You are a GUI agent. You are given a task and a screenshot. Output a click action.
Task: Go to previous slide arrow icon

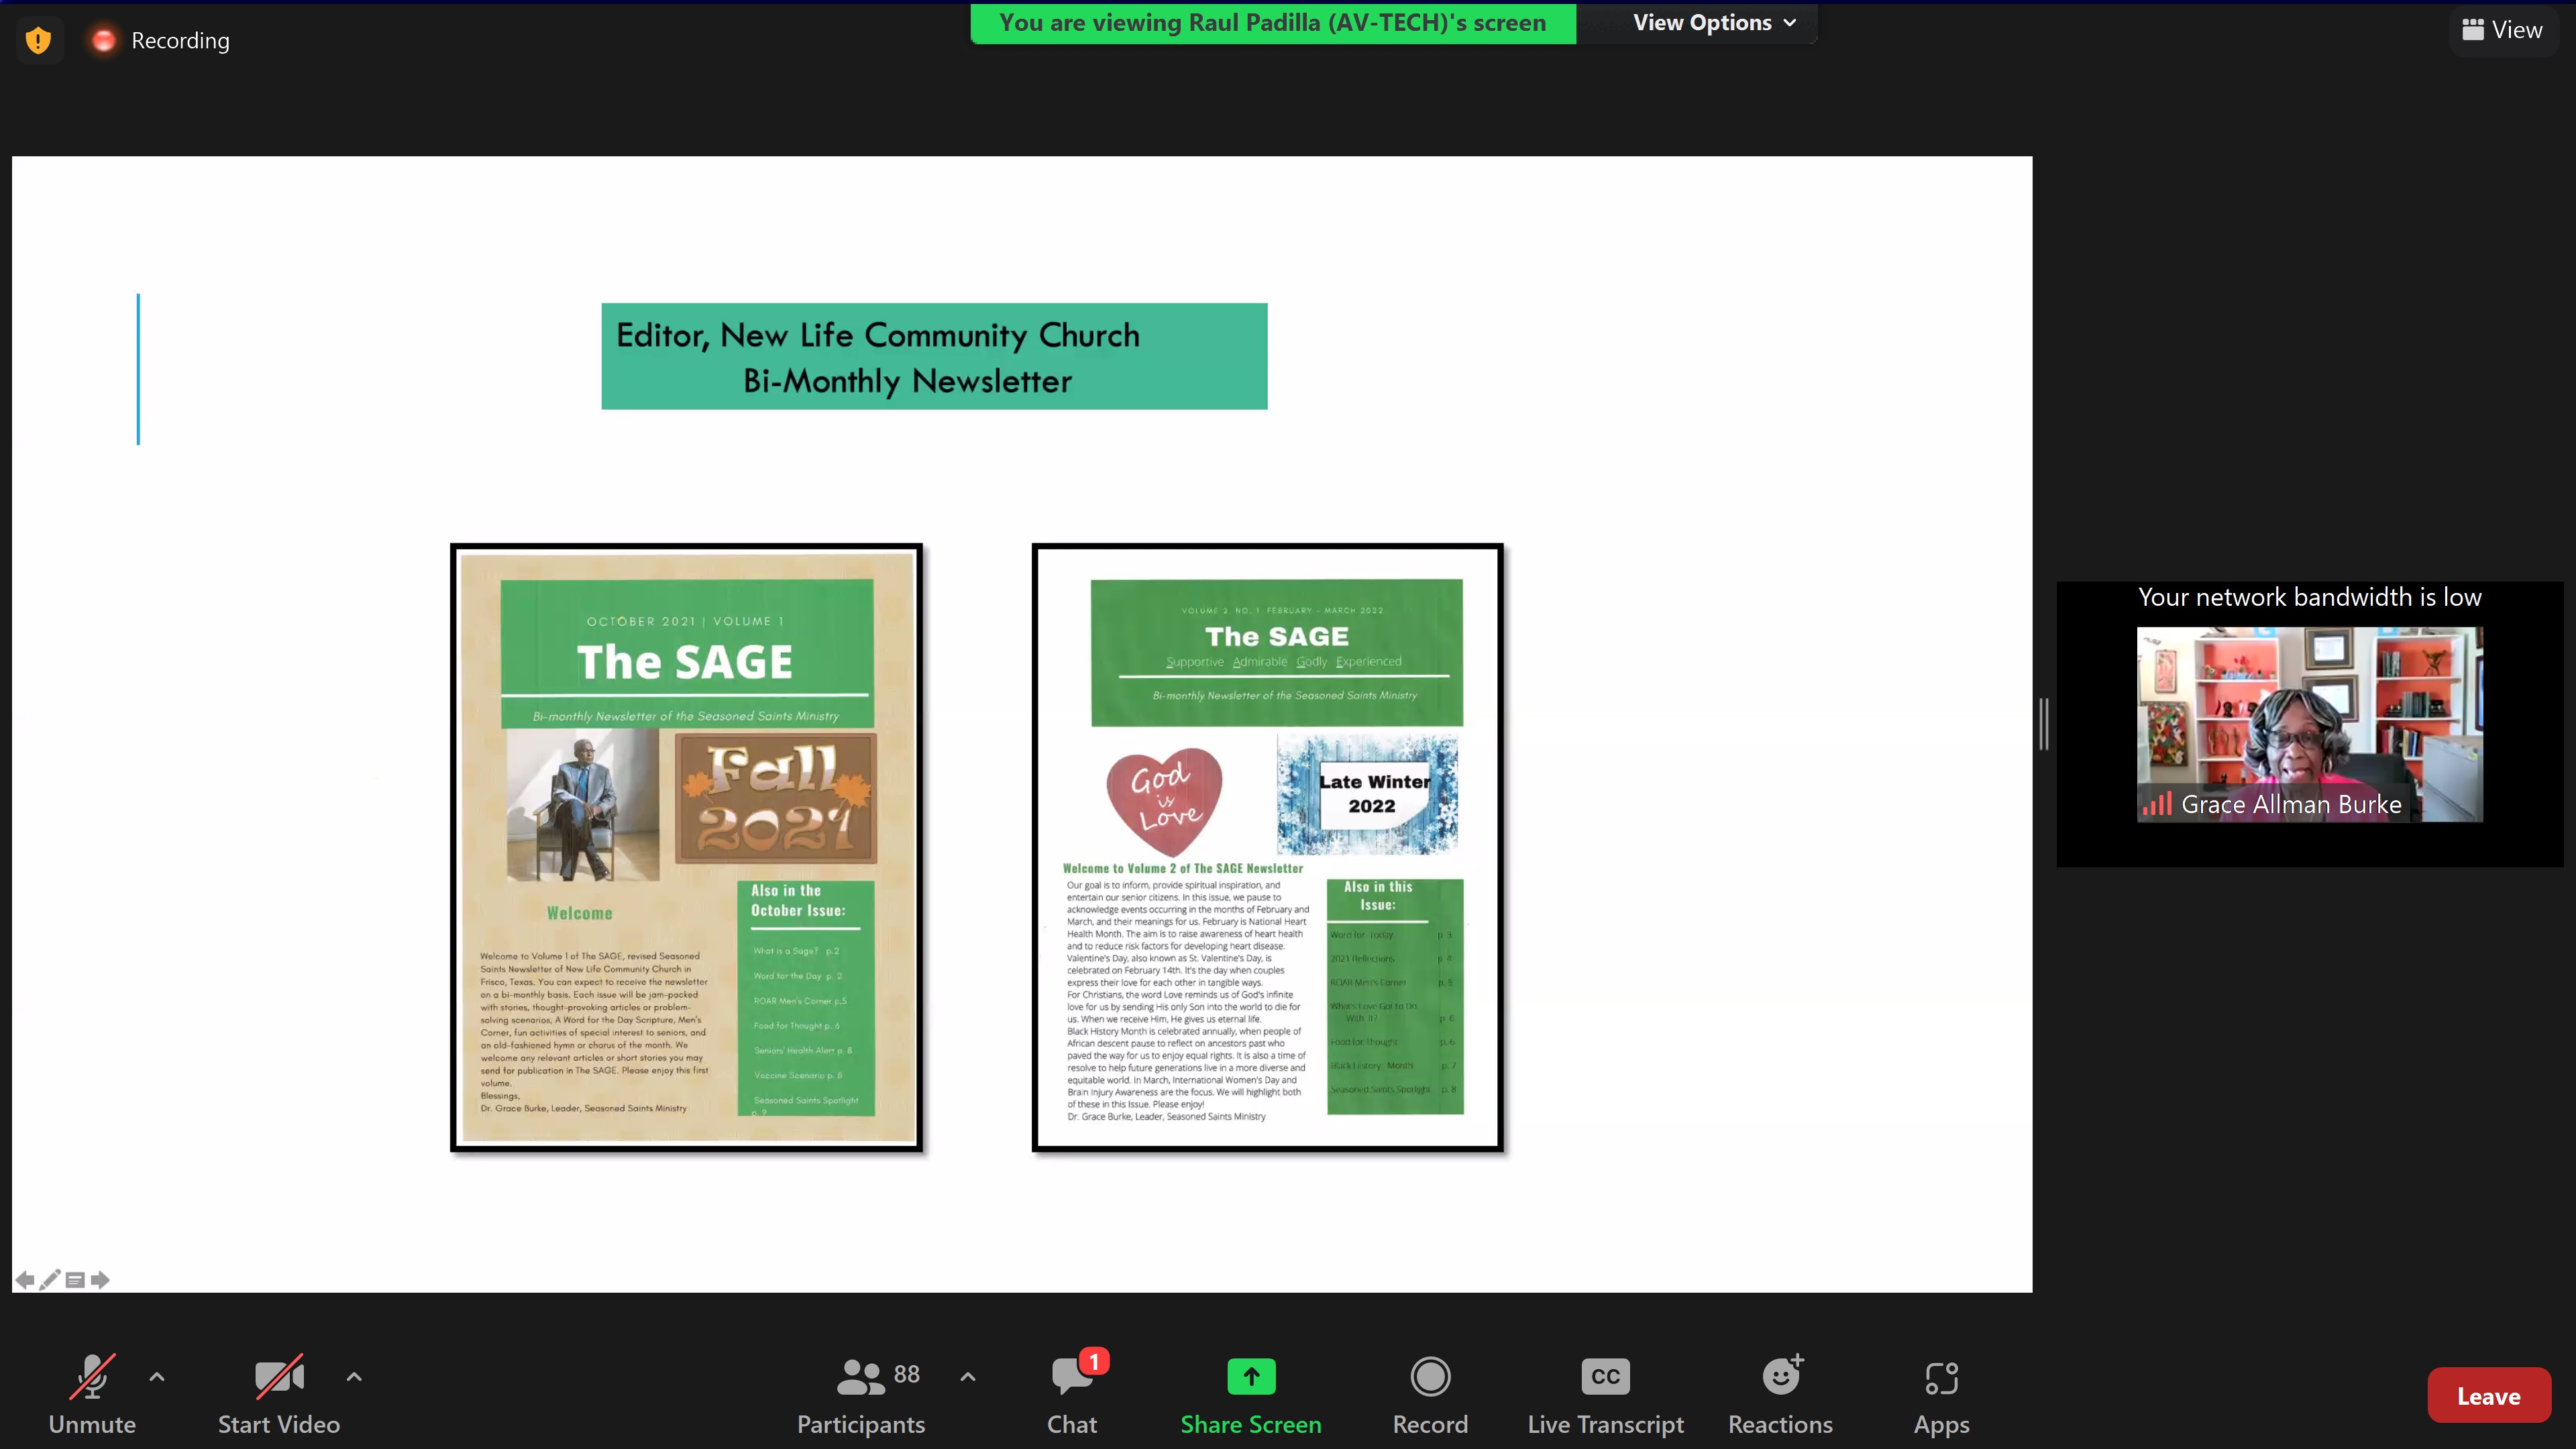point(25,1279)
